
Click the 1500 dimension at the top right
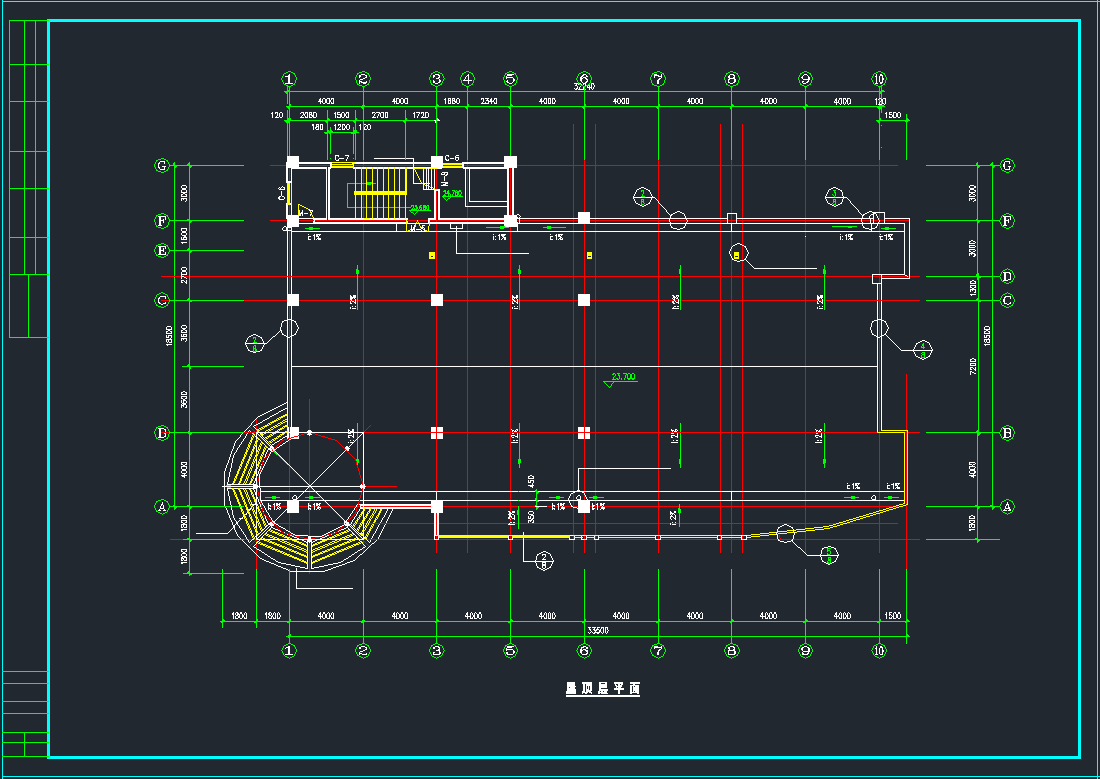(892, 116)
